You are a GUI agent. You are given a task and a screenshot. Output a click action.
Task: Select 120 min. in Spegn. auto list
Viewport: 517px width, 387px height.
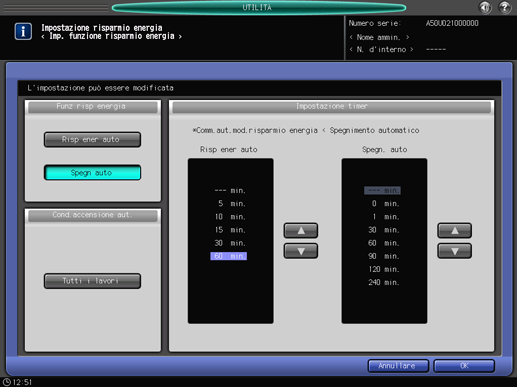383,269
